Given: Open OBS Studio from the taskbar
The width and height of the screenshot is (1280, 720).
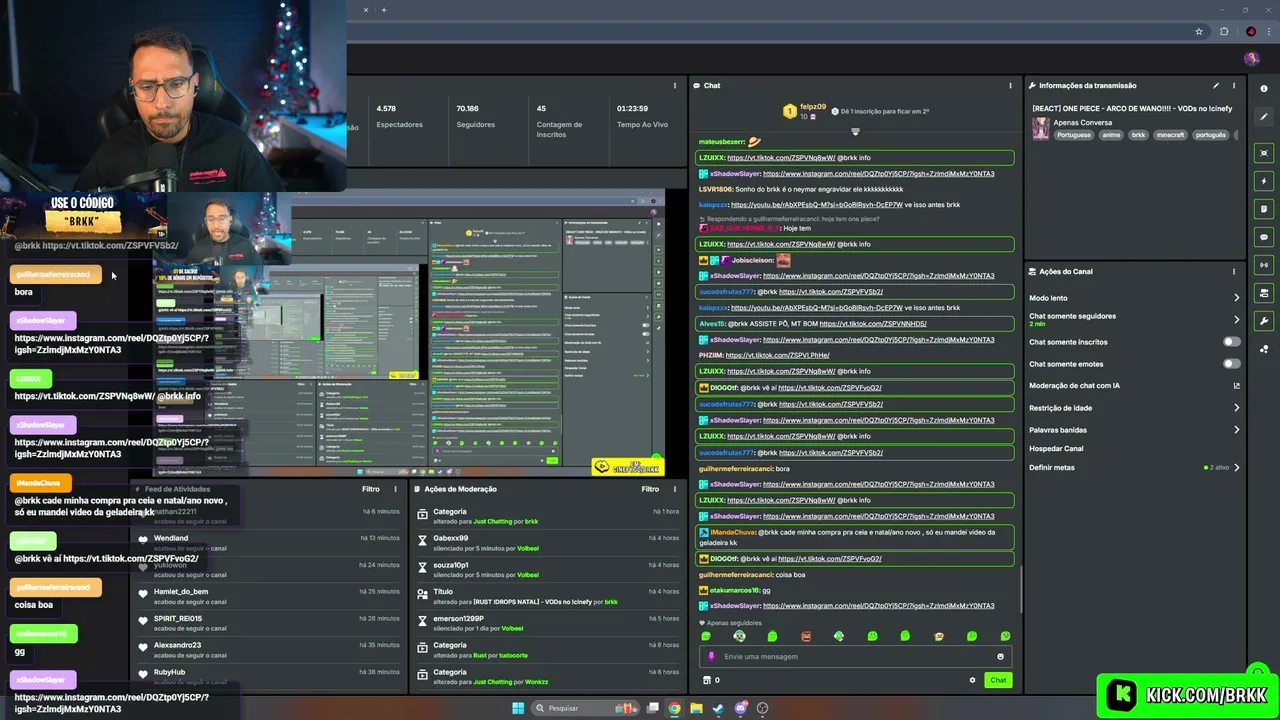Looking at the screenshot, I should pyautogui.click(x=762, y=708).
